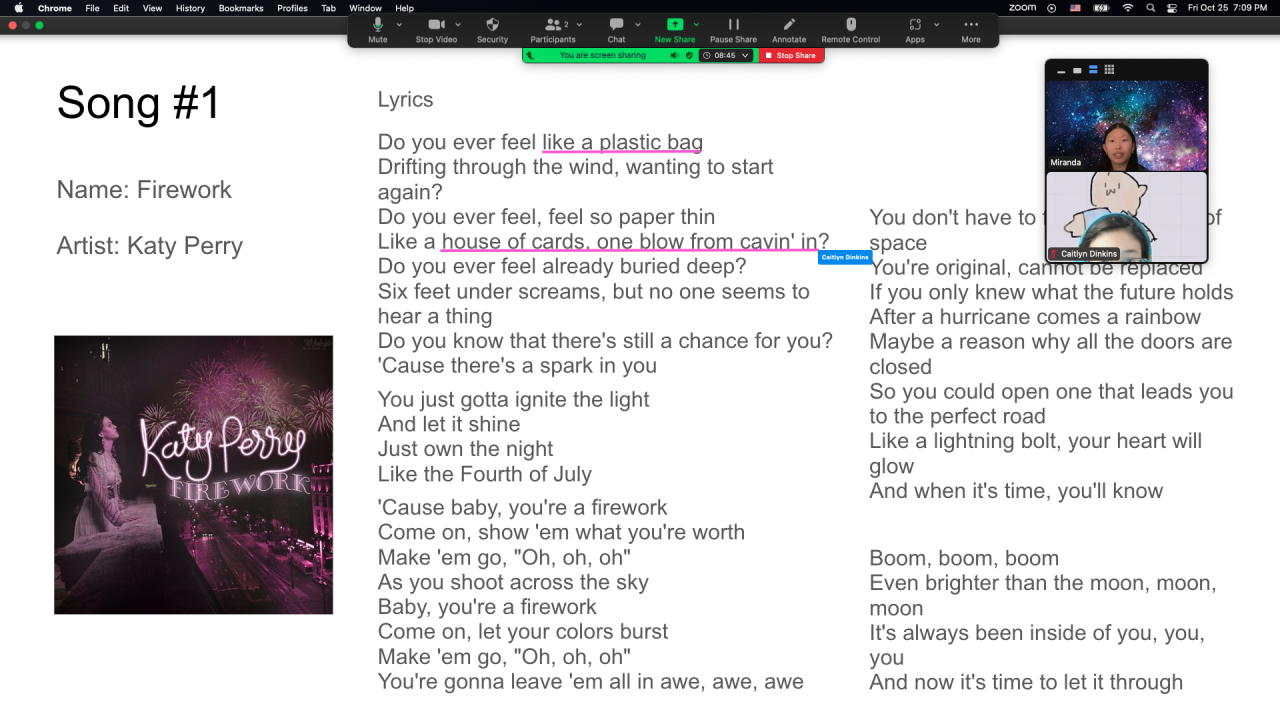Screen dimensions: 1280x720
Task: Open the Chat panel
Action: 616,29
